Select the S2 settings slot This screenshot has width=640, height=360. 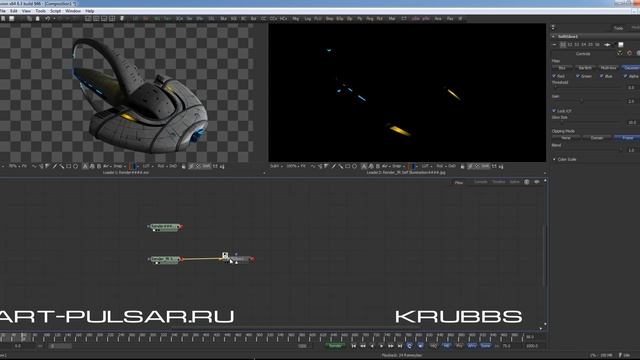[570, 44]
